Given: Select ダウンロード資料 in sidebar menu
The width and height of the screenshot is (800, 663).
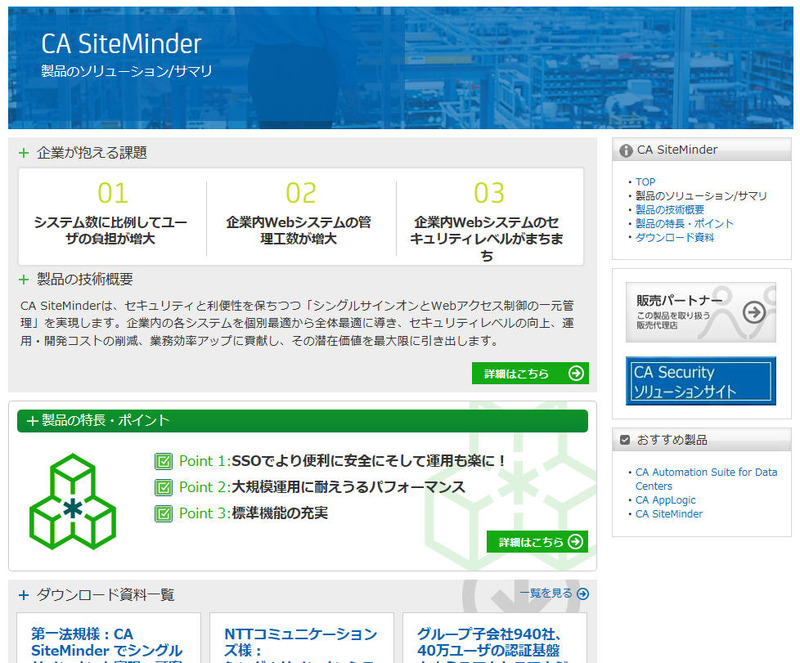Looking at the screenshot, I should 674,238.
